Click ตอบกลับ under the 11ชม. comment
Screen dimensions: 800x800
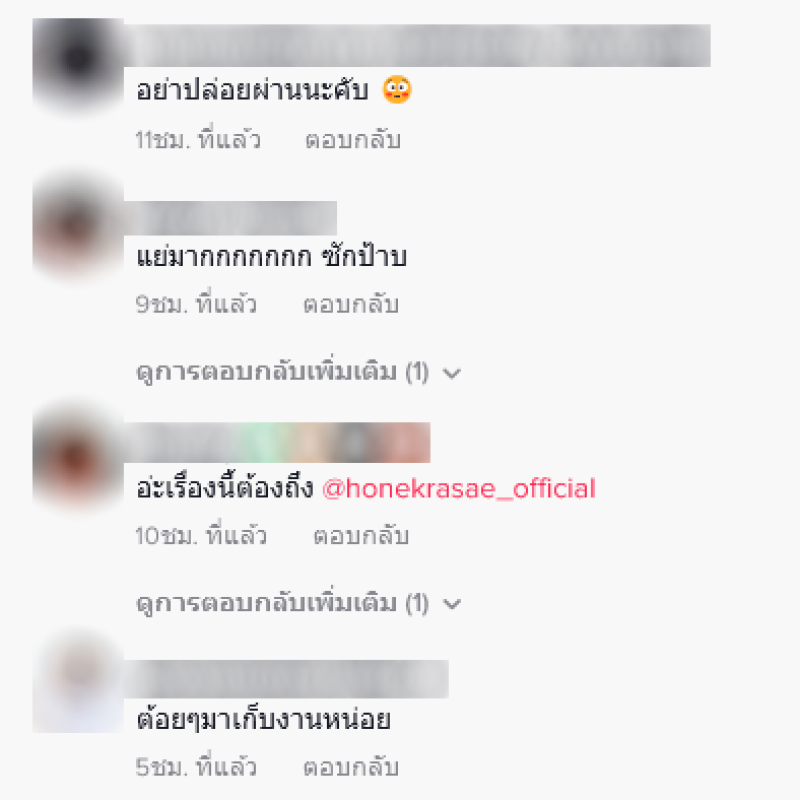(x=353, y=140)
